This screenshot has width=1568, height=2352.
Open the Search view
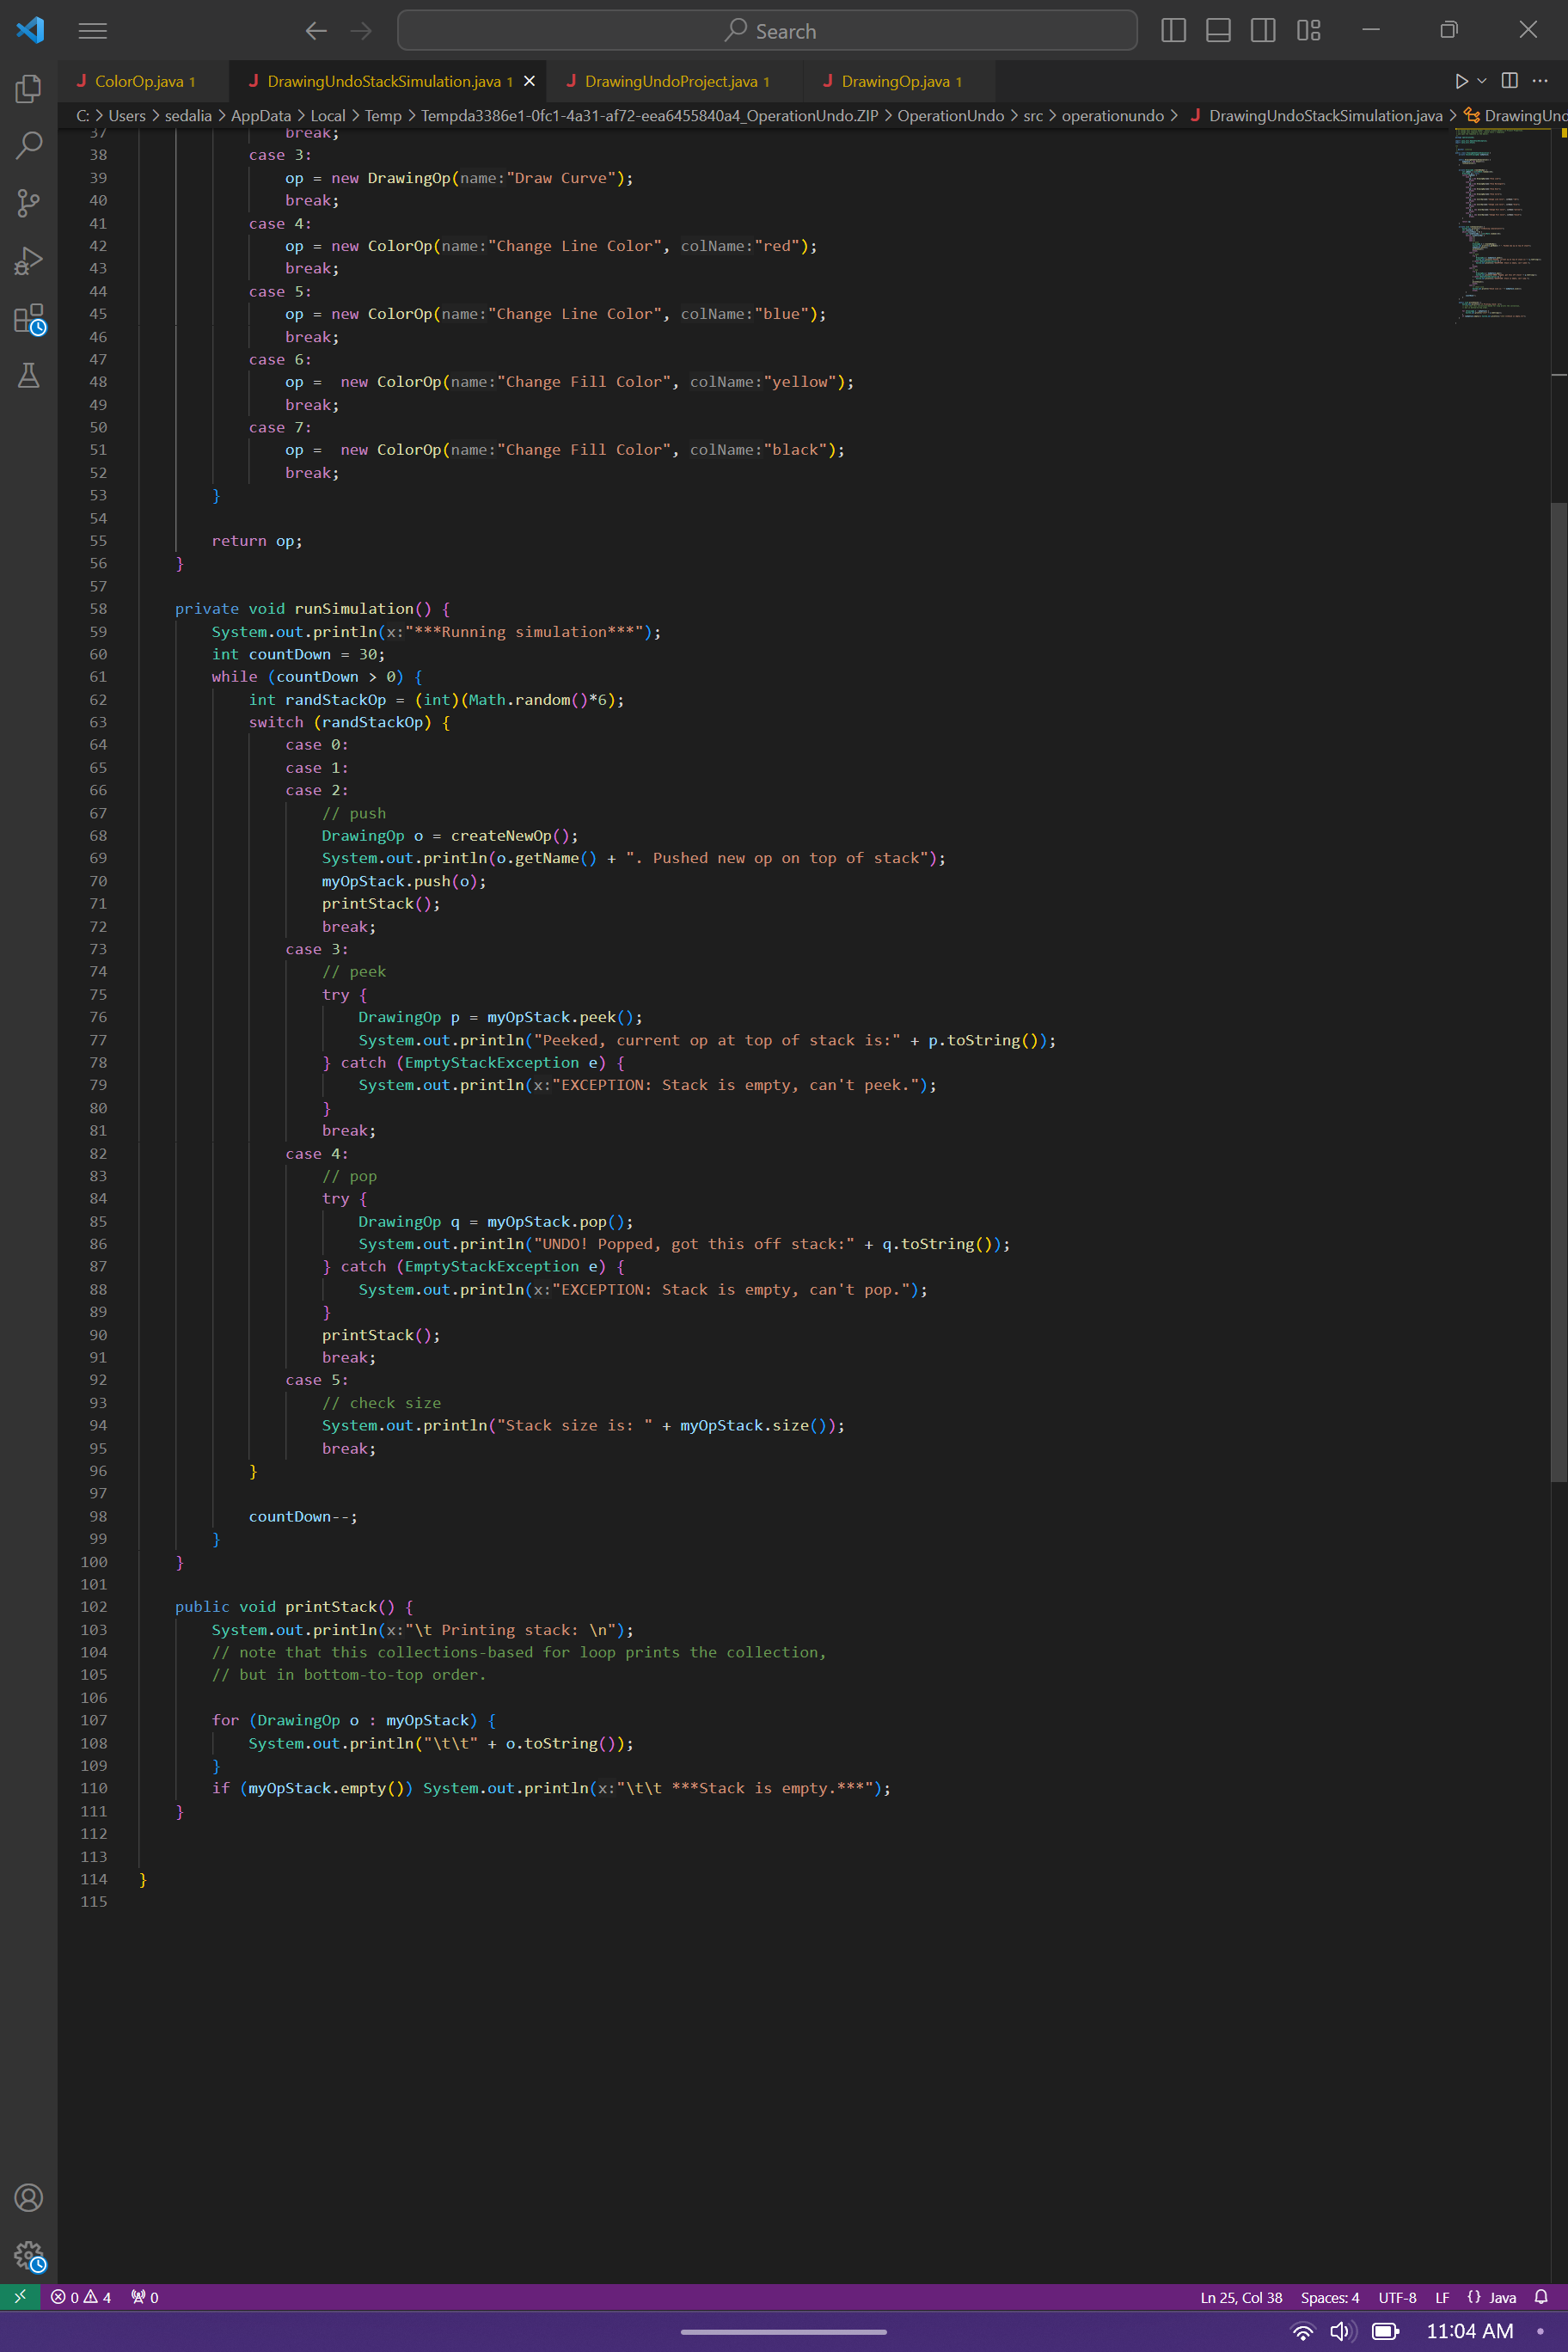[x=28, y=145]
